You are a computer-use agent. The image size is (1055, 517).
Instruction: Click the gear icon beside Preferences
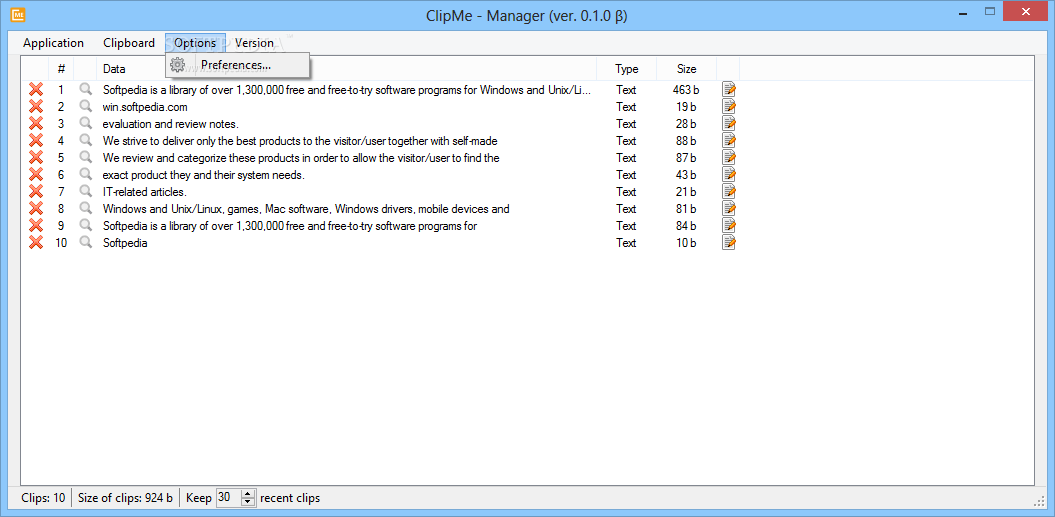click(x=179, y=65)
